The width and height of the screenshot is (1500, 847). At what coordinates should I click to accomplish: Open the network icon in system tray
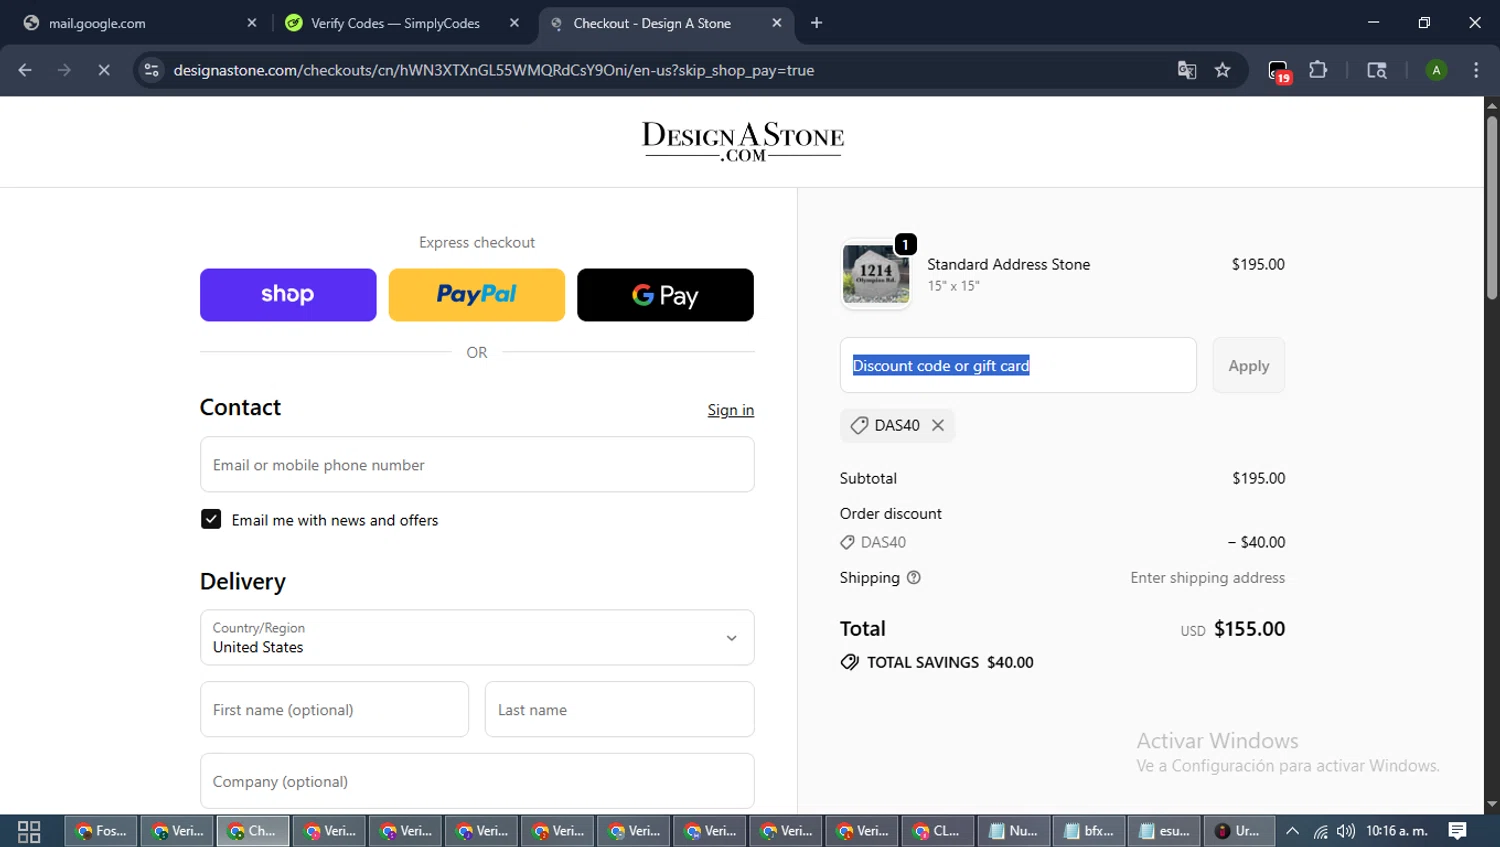(x=1320, y=831)
